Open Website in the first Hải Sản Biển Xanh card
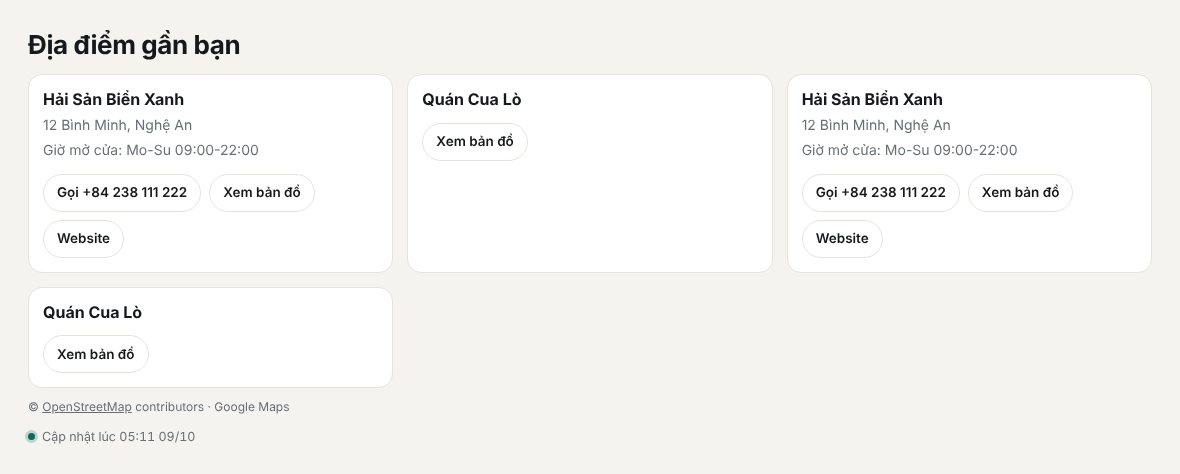1180x474 pixels. click(x=84, y=239)
